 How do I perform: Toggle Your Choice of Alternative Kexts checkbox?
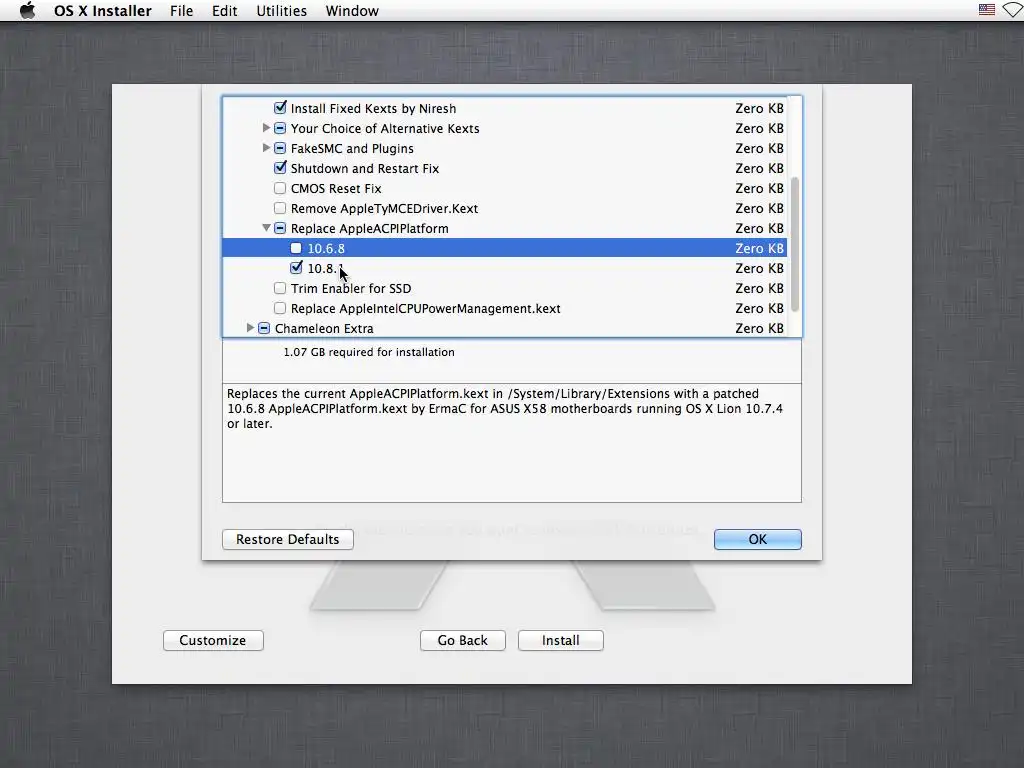tap(280, 128)
